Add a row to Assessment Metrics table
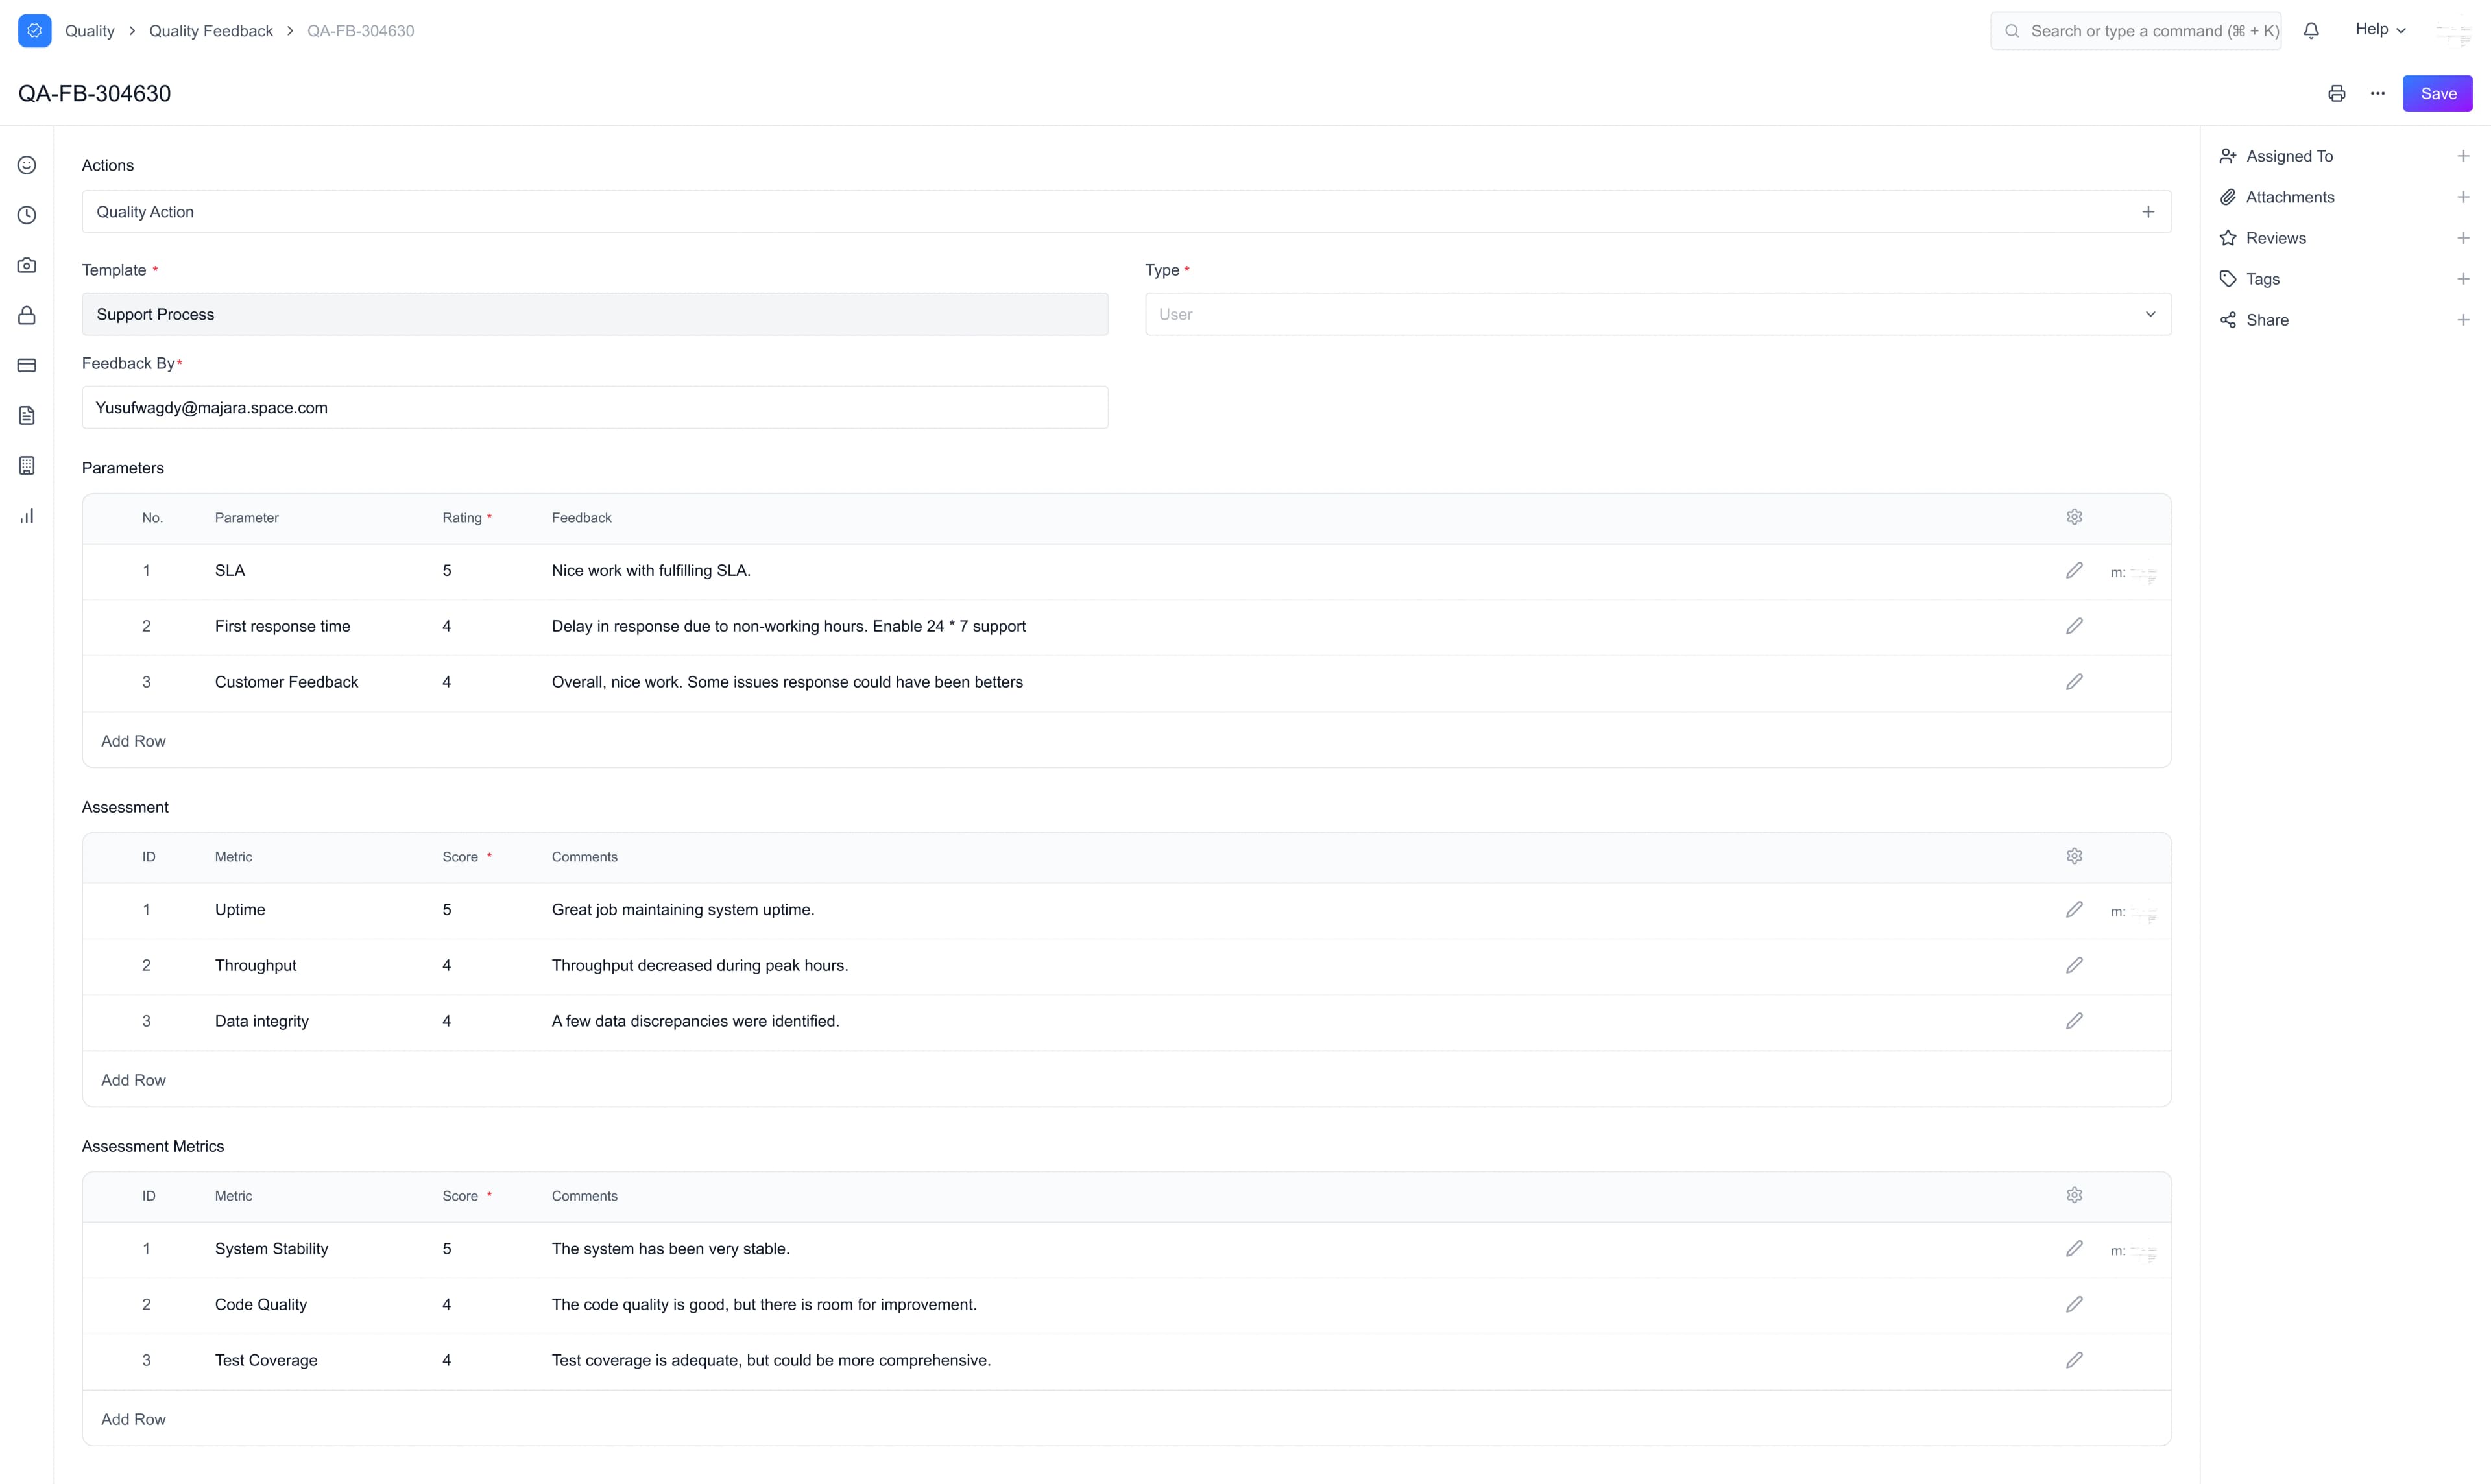This screenshot has height=1484, width=2491. point(133,1418)
